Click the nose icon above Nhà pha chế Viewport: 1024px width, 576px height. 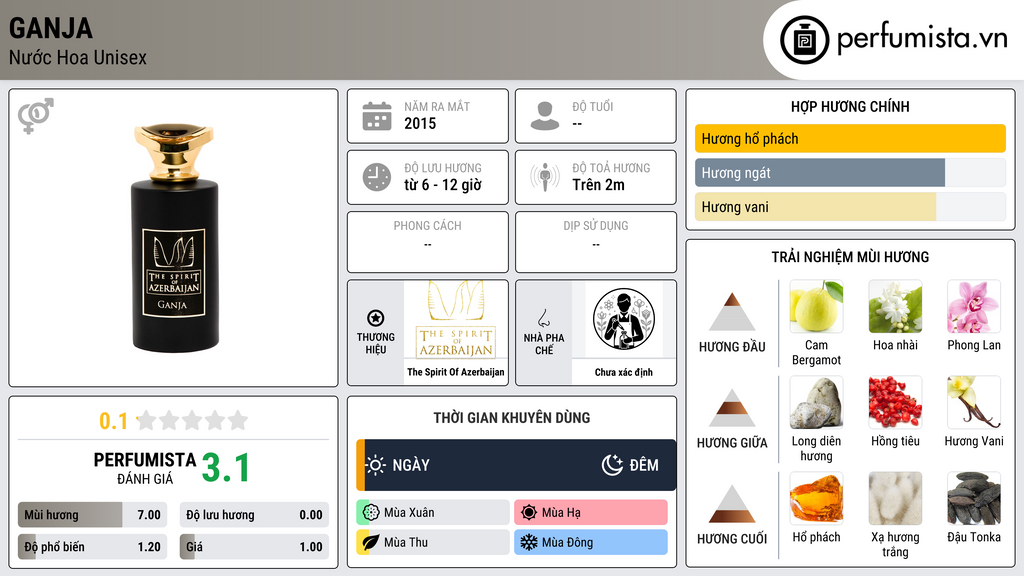pos(543,318)
